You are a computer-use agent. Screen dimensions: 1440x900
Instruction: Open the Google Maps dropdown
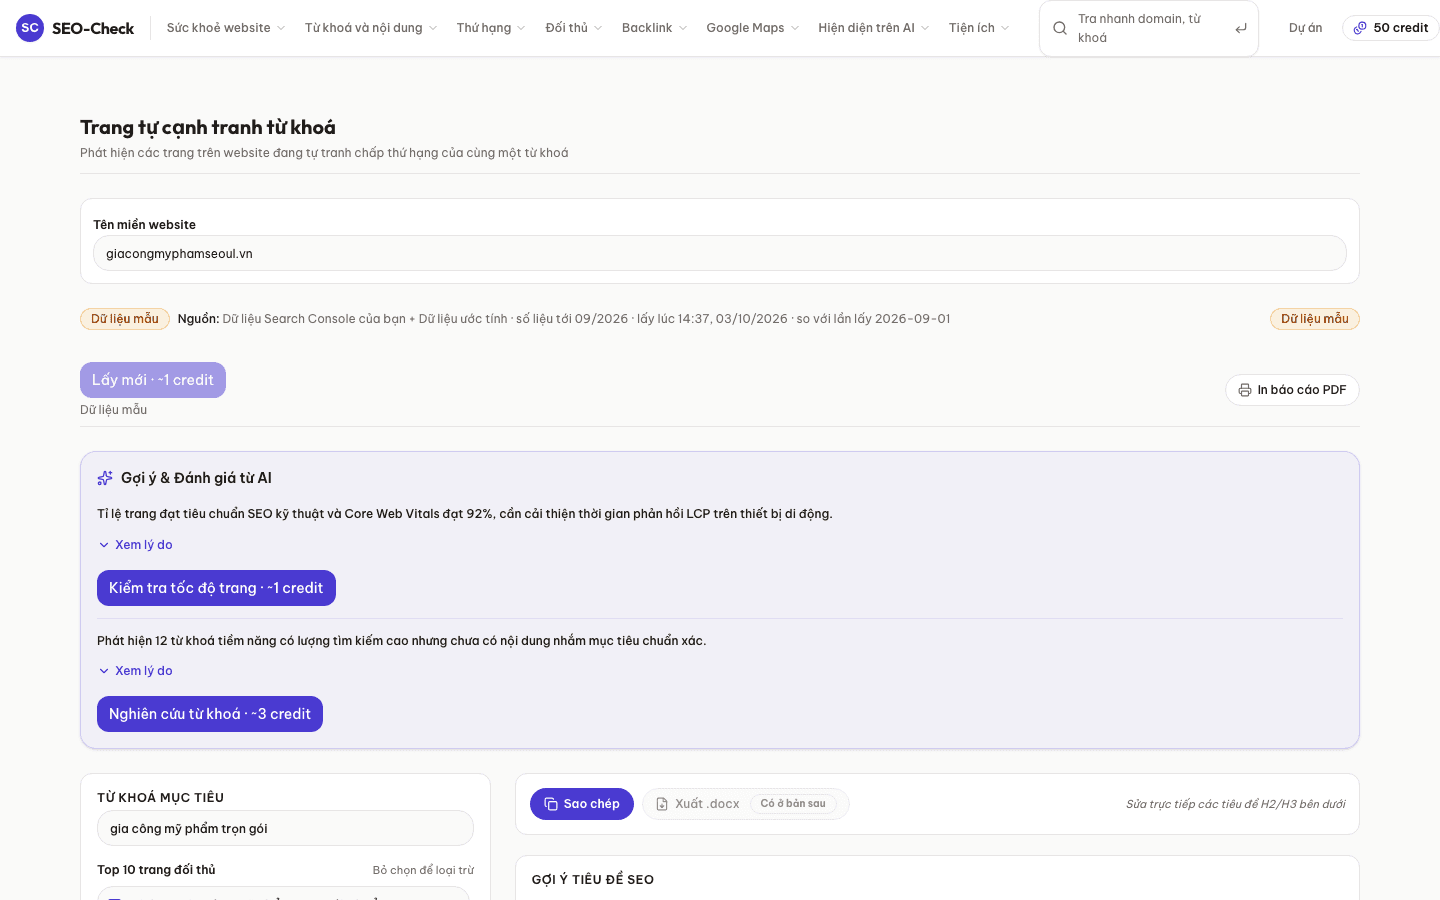753,28
